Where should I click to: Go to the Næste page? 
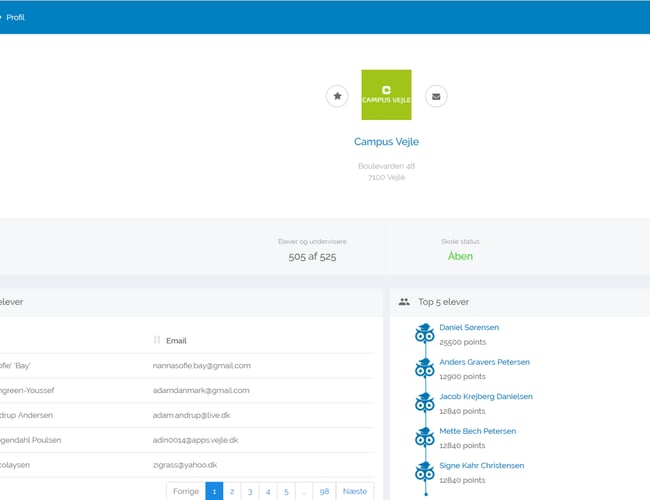point(354,491)
